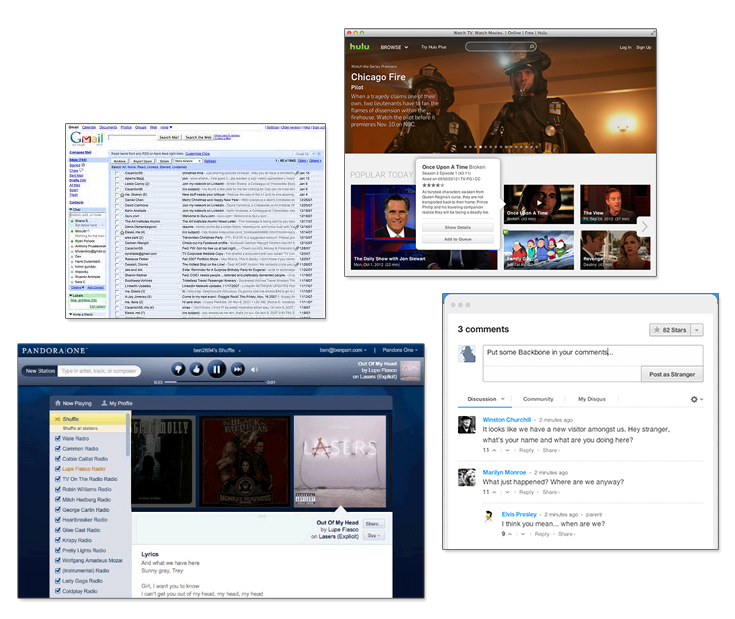Open the Lasers album cover

pyautogui.click(x=340, y=461)
